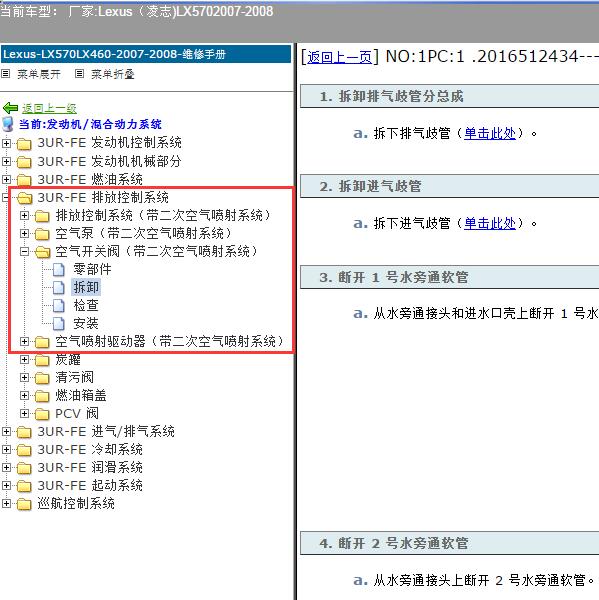Select the 拆卸 tree item
The image size is (599, 600).
86,287
